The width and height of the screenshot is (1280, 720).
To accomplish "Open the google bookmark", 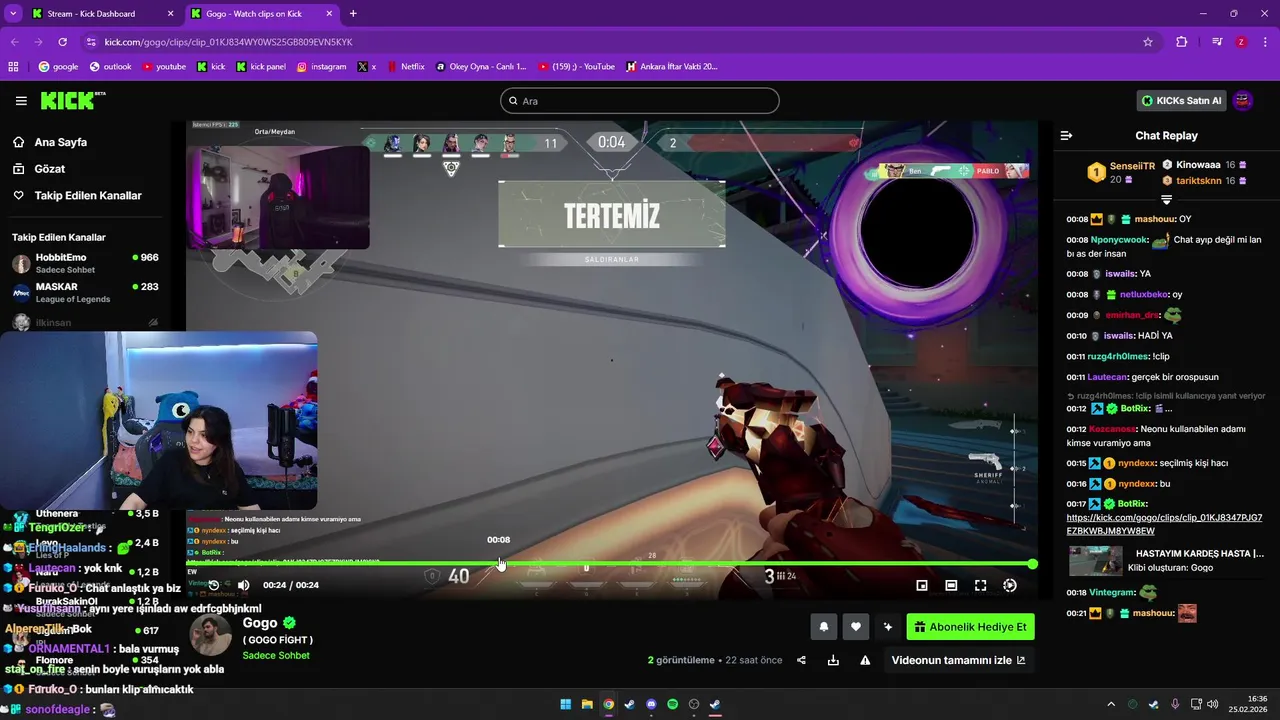I will pyautogui.click(x=58, y=67).
